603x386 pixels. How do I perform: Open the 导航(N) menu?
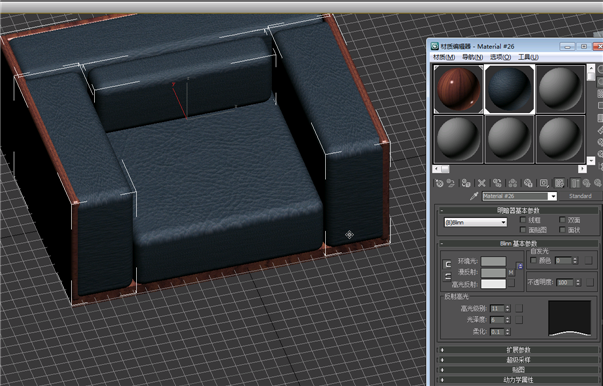coord(472,57)
